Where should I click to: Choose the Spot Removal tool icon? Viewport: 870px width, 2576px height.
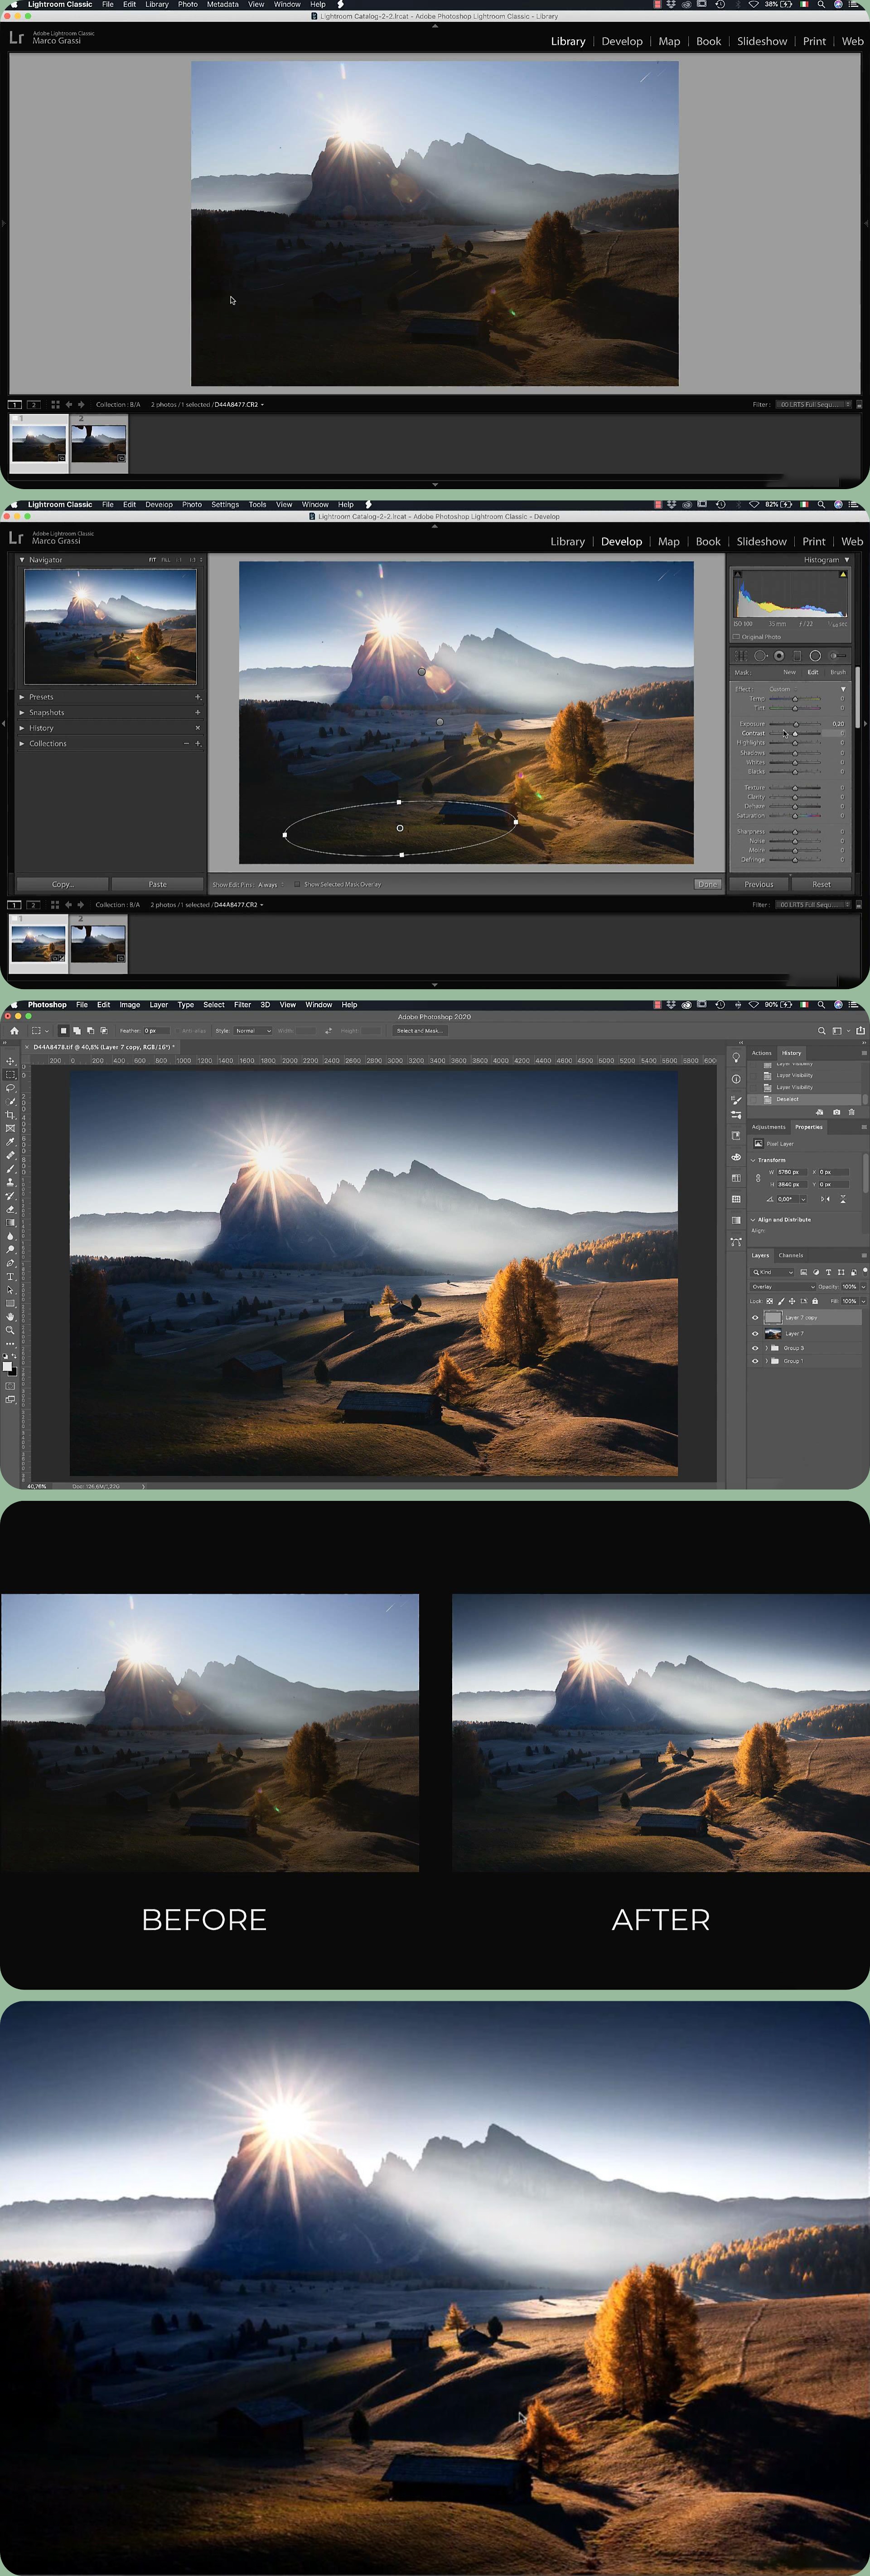pos(760,656)
